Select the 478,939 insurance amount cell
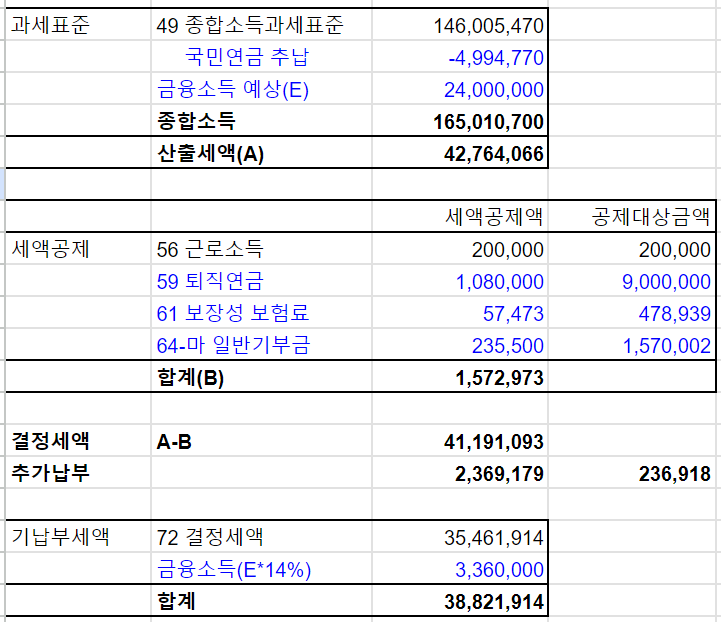 [x=632, y=312]
